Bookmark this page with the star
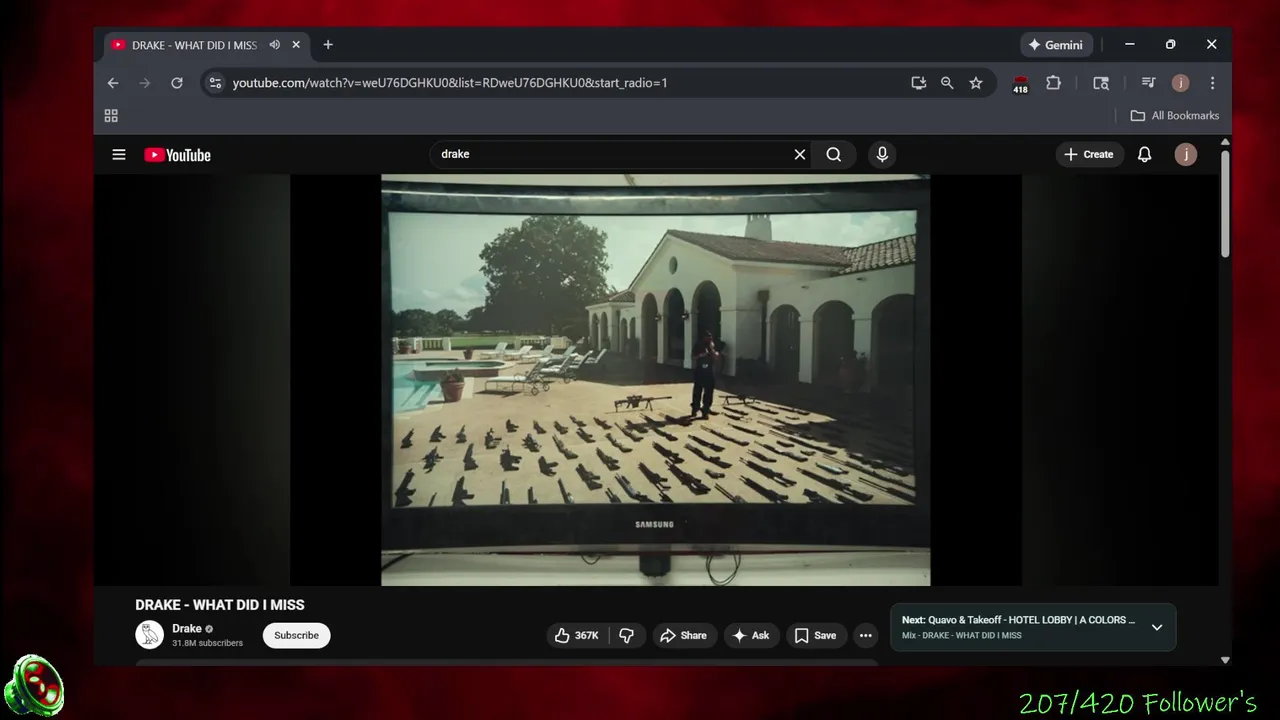The image size is (1280, 720). [x=976, y=83]
